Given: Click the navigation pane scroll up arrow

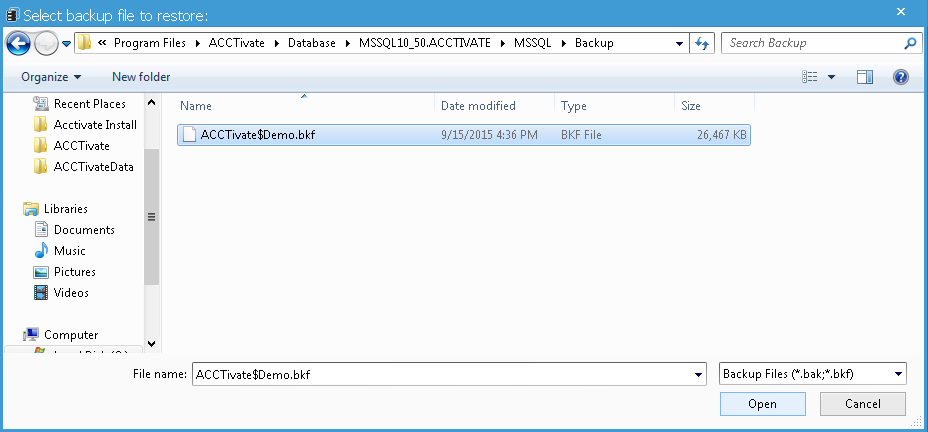Looking at the screenshot, I should (x=152, y=103).
